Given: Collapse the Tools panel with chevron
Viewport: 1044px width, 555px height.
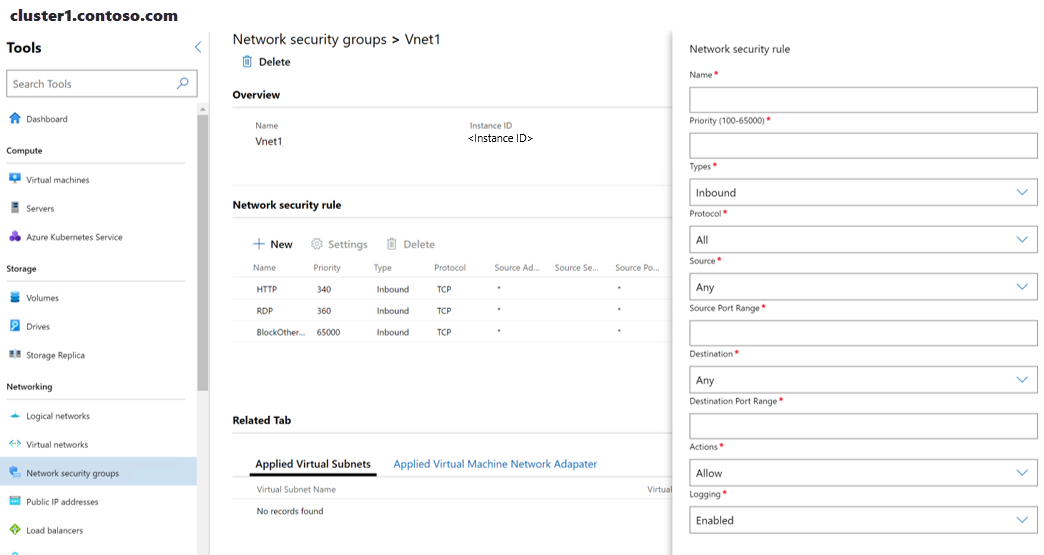Looking at the screenshot, I should pyautogui.click(x=197, y=48).
